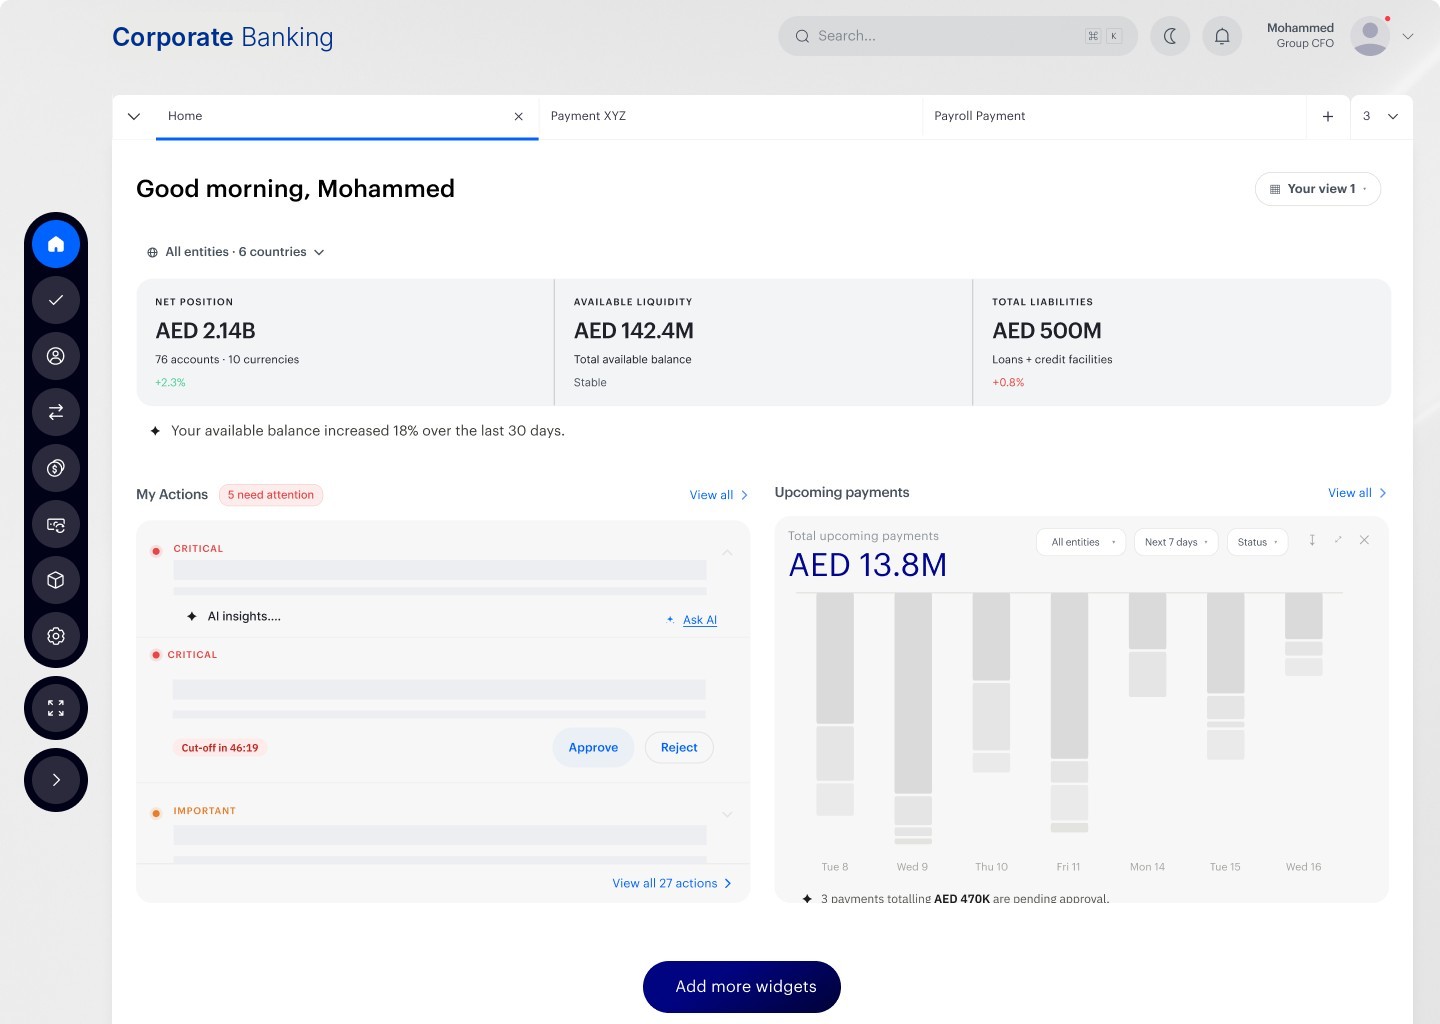Open the 3 more tabs dropdown
Screen dimensions: 1440x1024
click(1381, 117)
